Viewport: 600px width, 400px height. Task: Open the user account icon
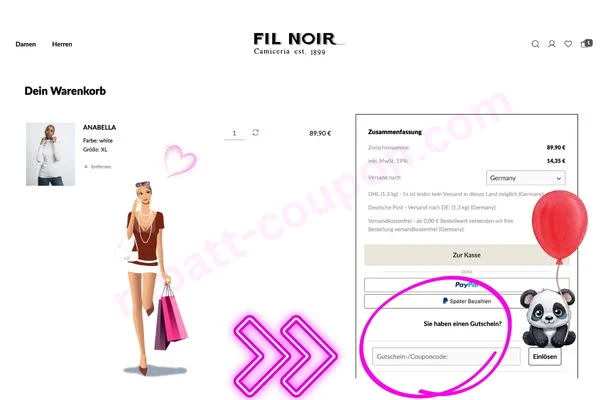[x=552, y=44]
